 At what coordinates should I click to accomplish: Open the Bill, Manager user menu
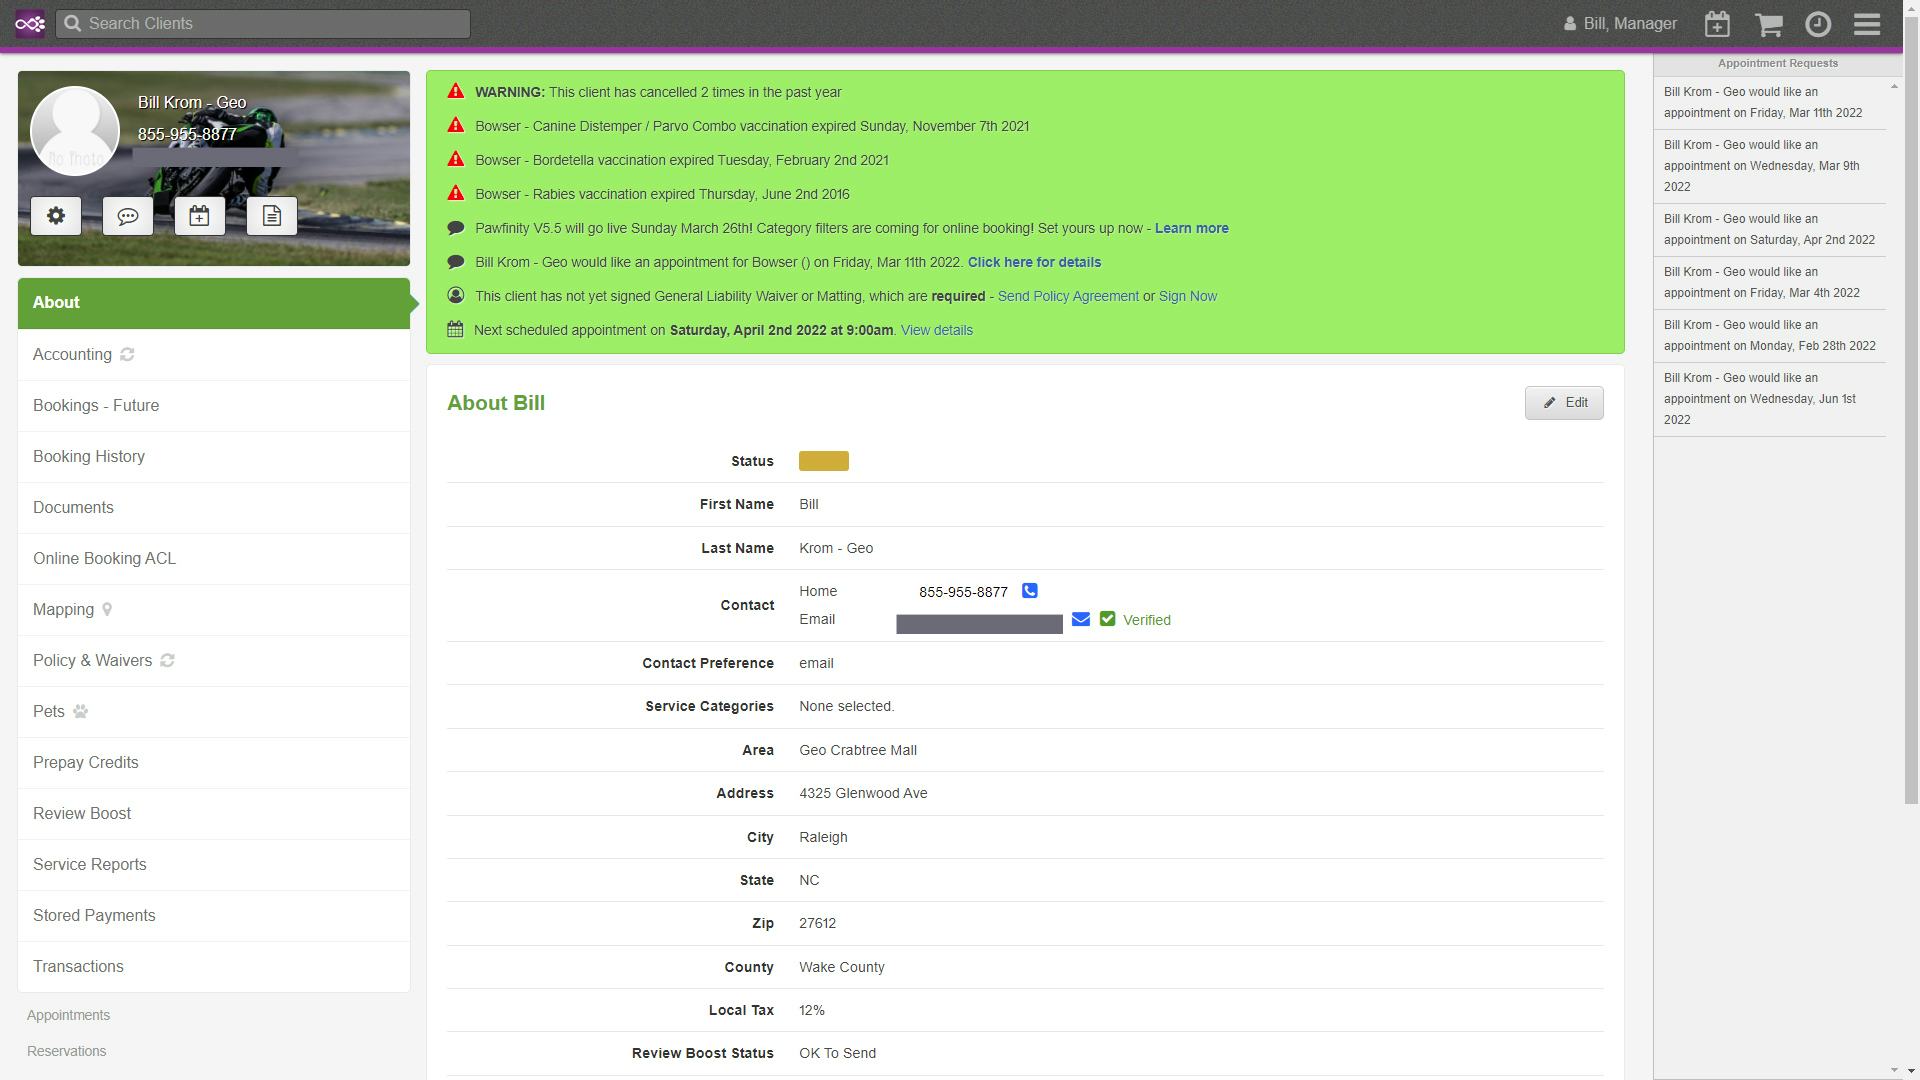tap(1620, 24)
